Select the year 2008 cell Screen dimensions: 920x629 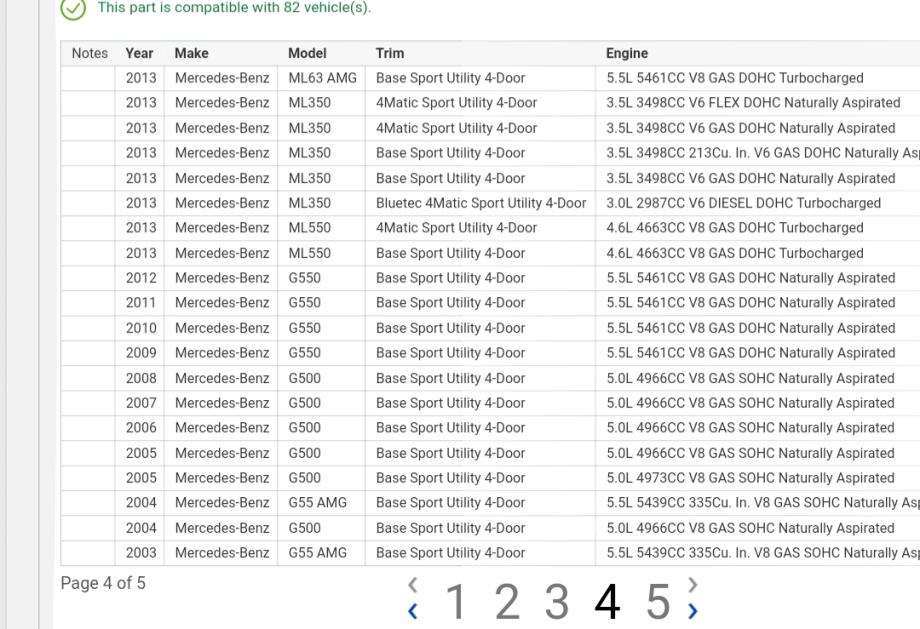141,378
